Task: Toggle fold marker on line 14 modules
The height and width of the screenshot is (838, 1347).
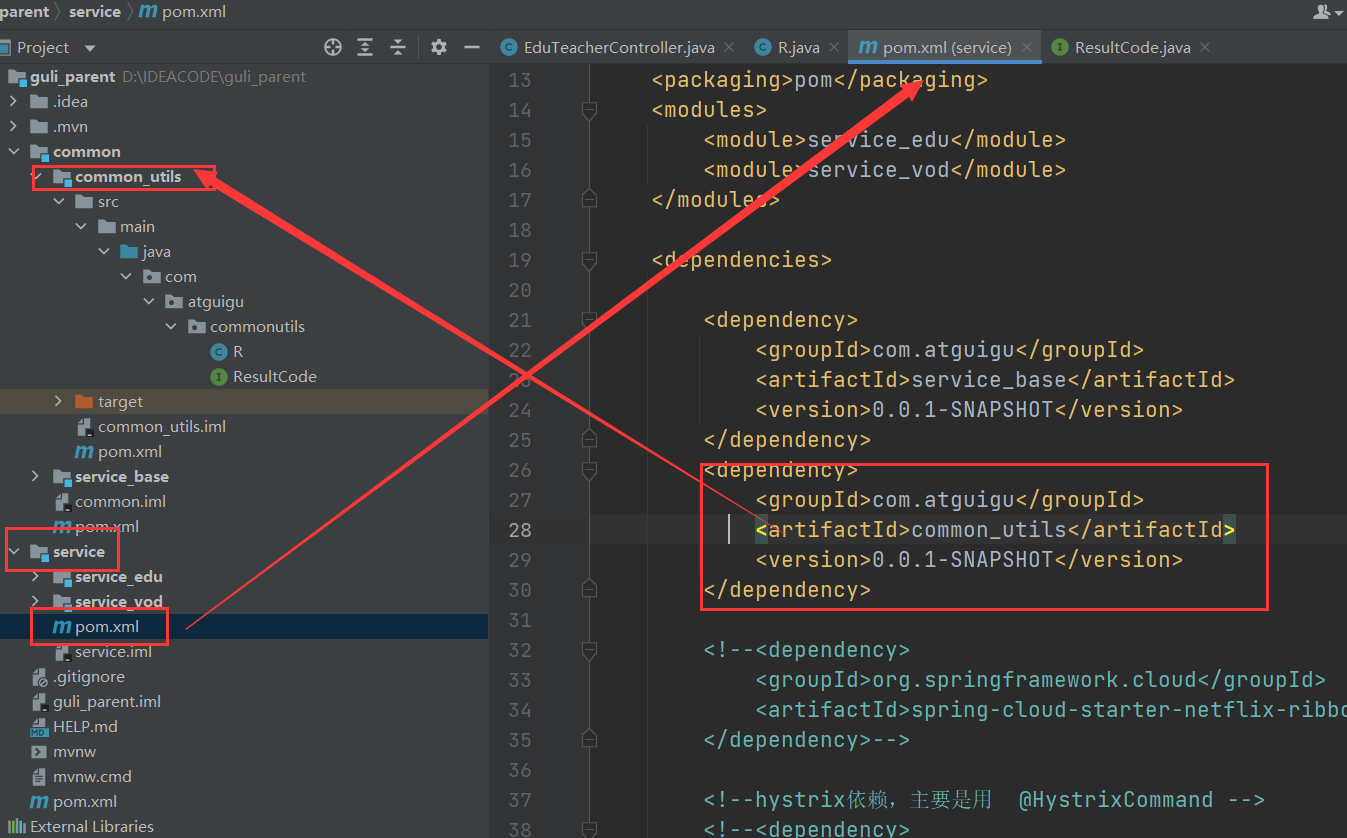Action: 589,110
